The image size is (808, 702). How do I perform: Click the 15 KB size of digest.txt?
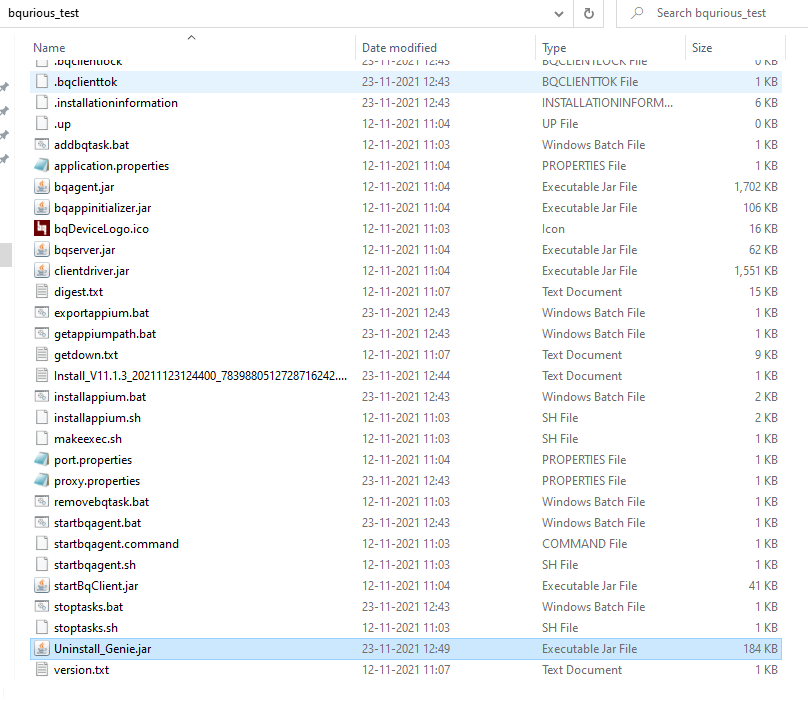763,292
